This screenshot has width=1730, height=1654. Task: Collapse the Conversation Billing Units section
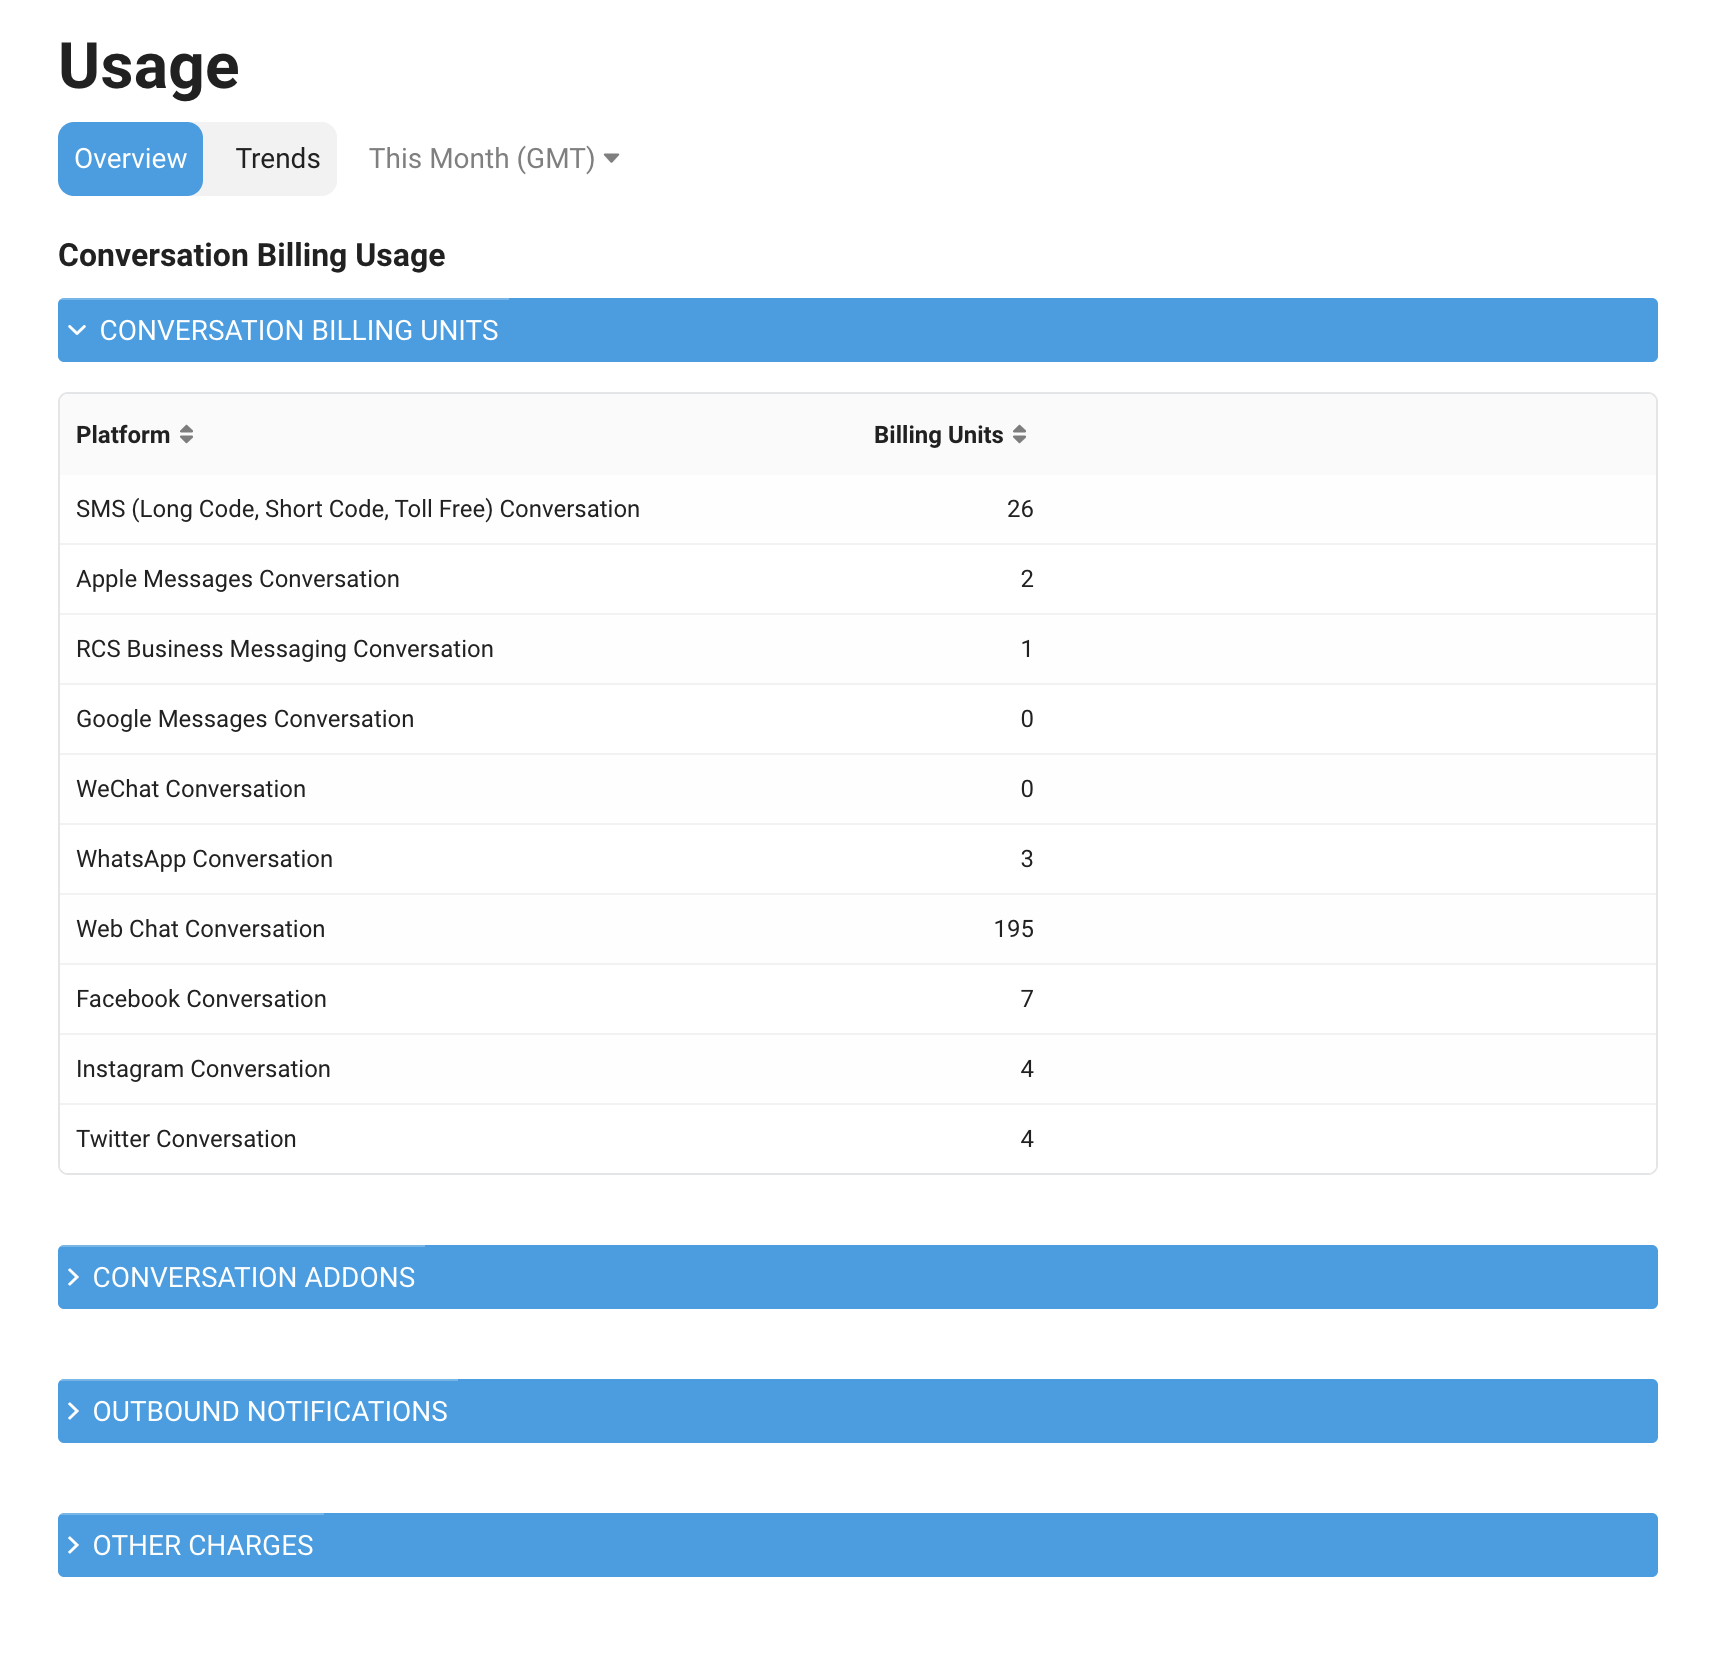click(857, 330)
